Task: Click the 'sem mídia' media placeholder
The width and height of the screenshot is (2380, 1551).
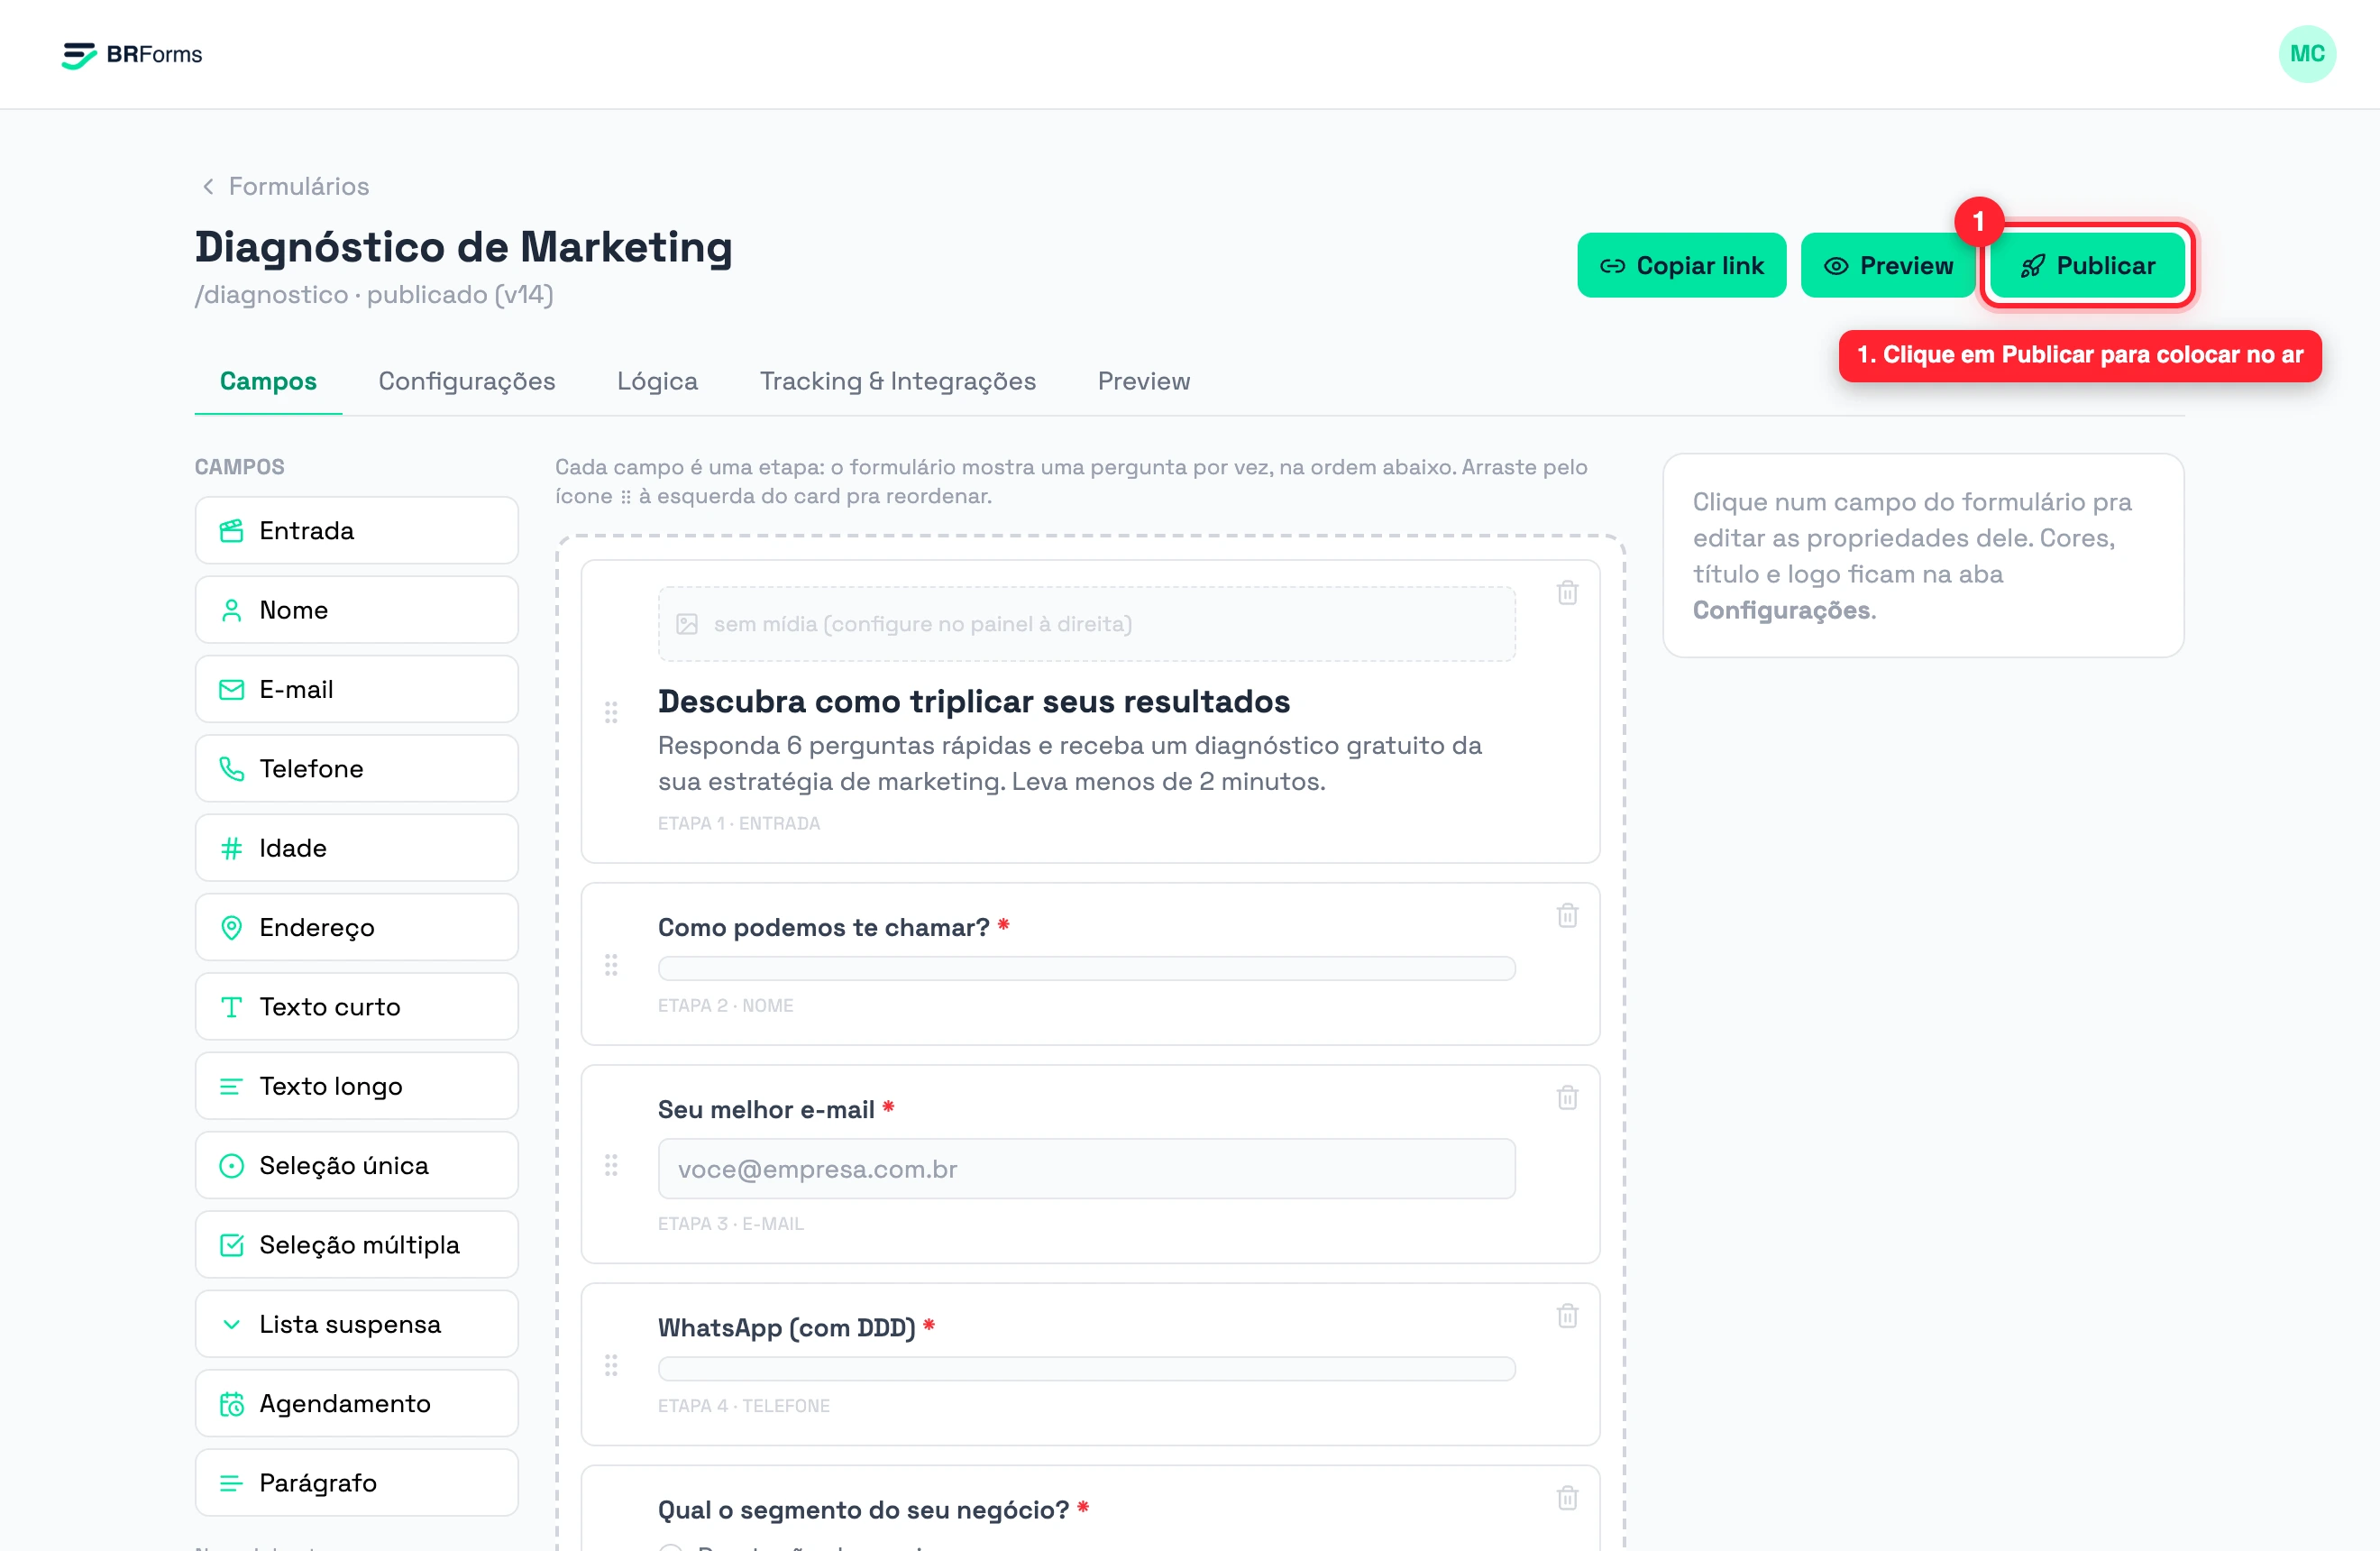Action: [1086, 624]
